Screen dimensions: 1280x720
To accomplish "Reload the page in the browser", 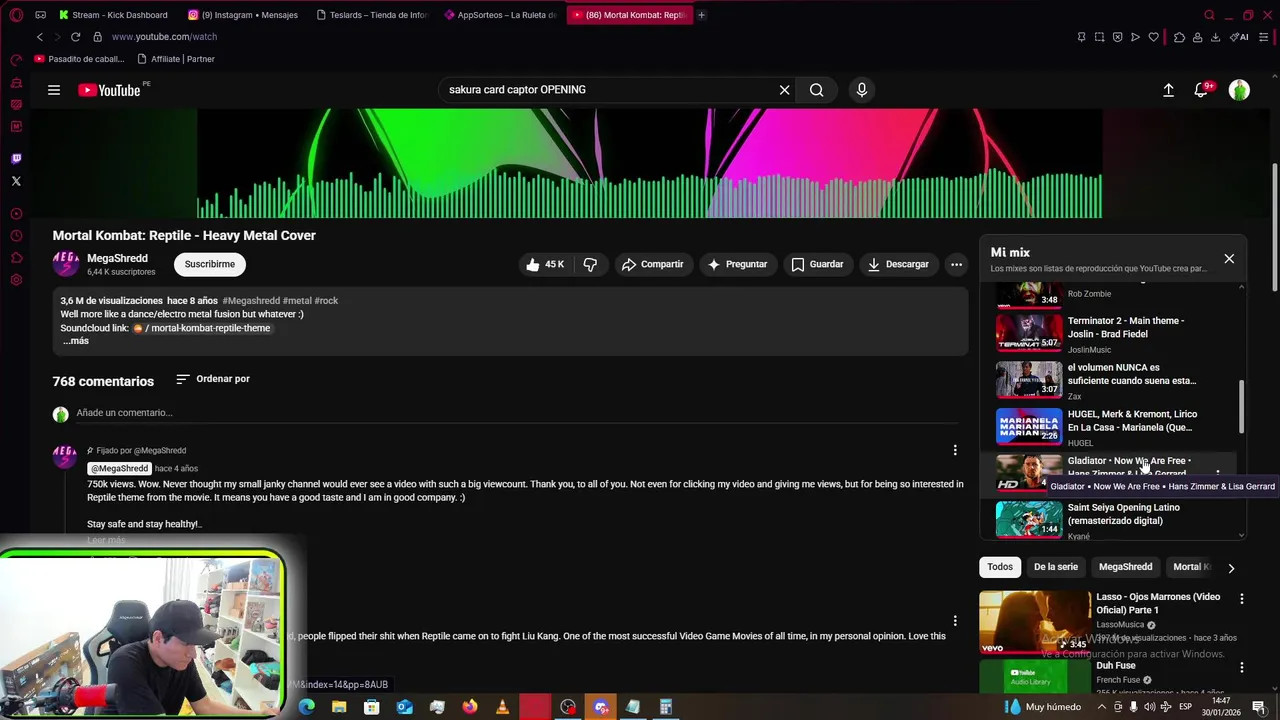I will (75, 37).
